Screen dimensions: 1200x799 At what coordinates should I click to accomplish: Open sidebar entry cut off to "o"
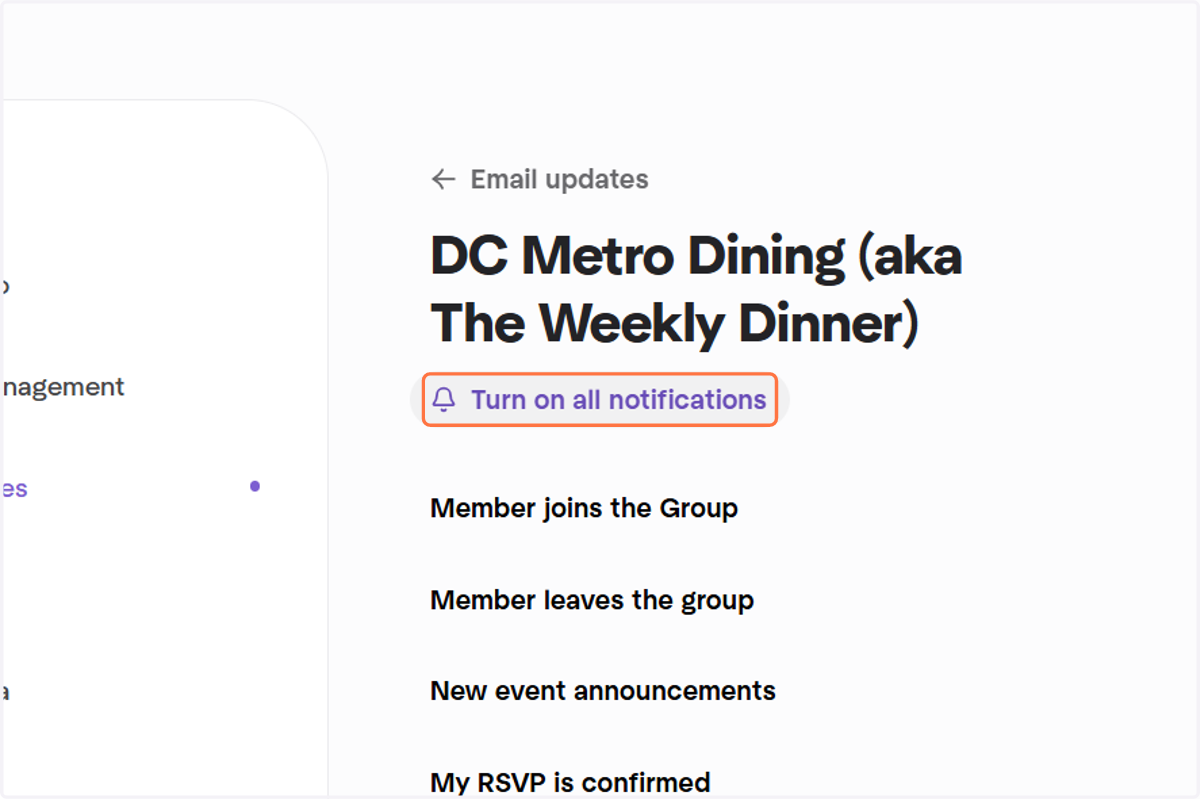tap(5, 287)
